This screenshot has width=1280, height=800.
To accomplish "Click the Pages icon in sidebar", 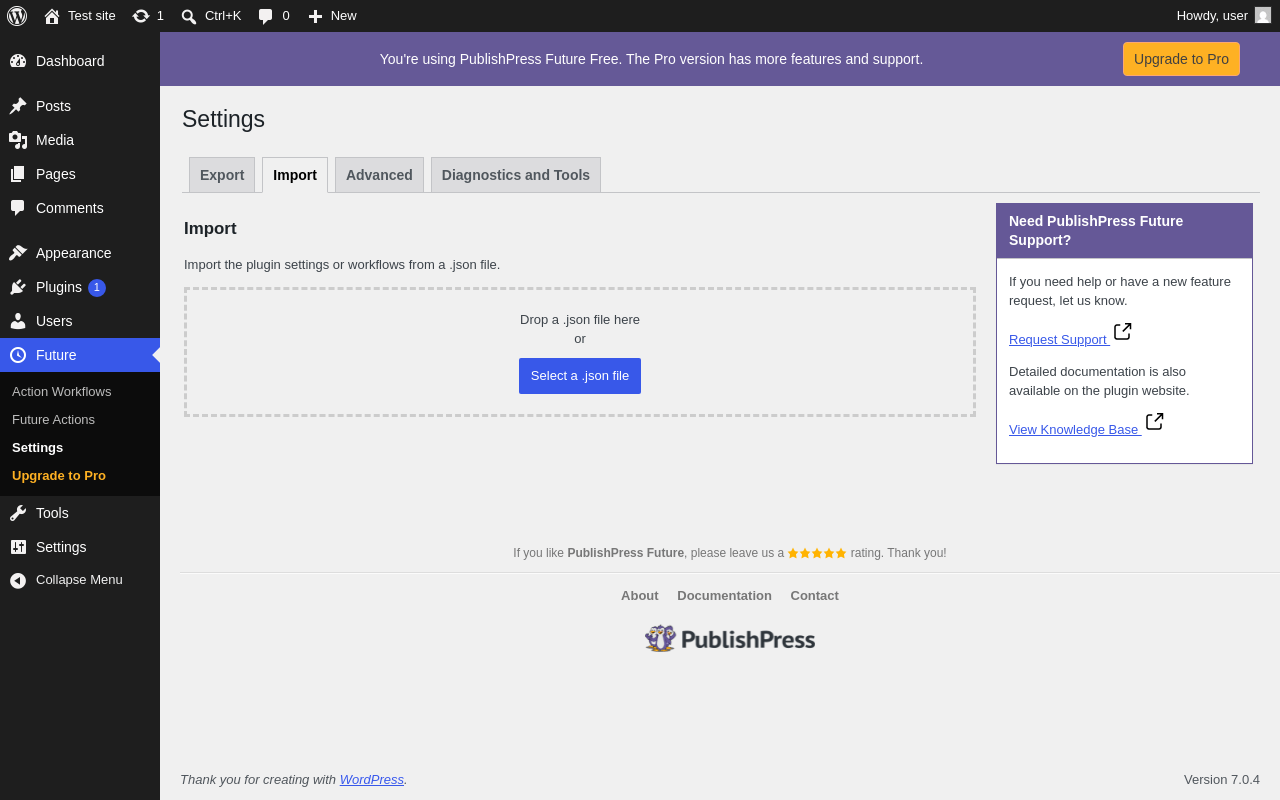I will click(18, 174).
